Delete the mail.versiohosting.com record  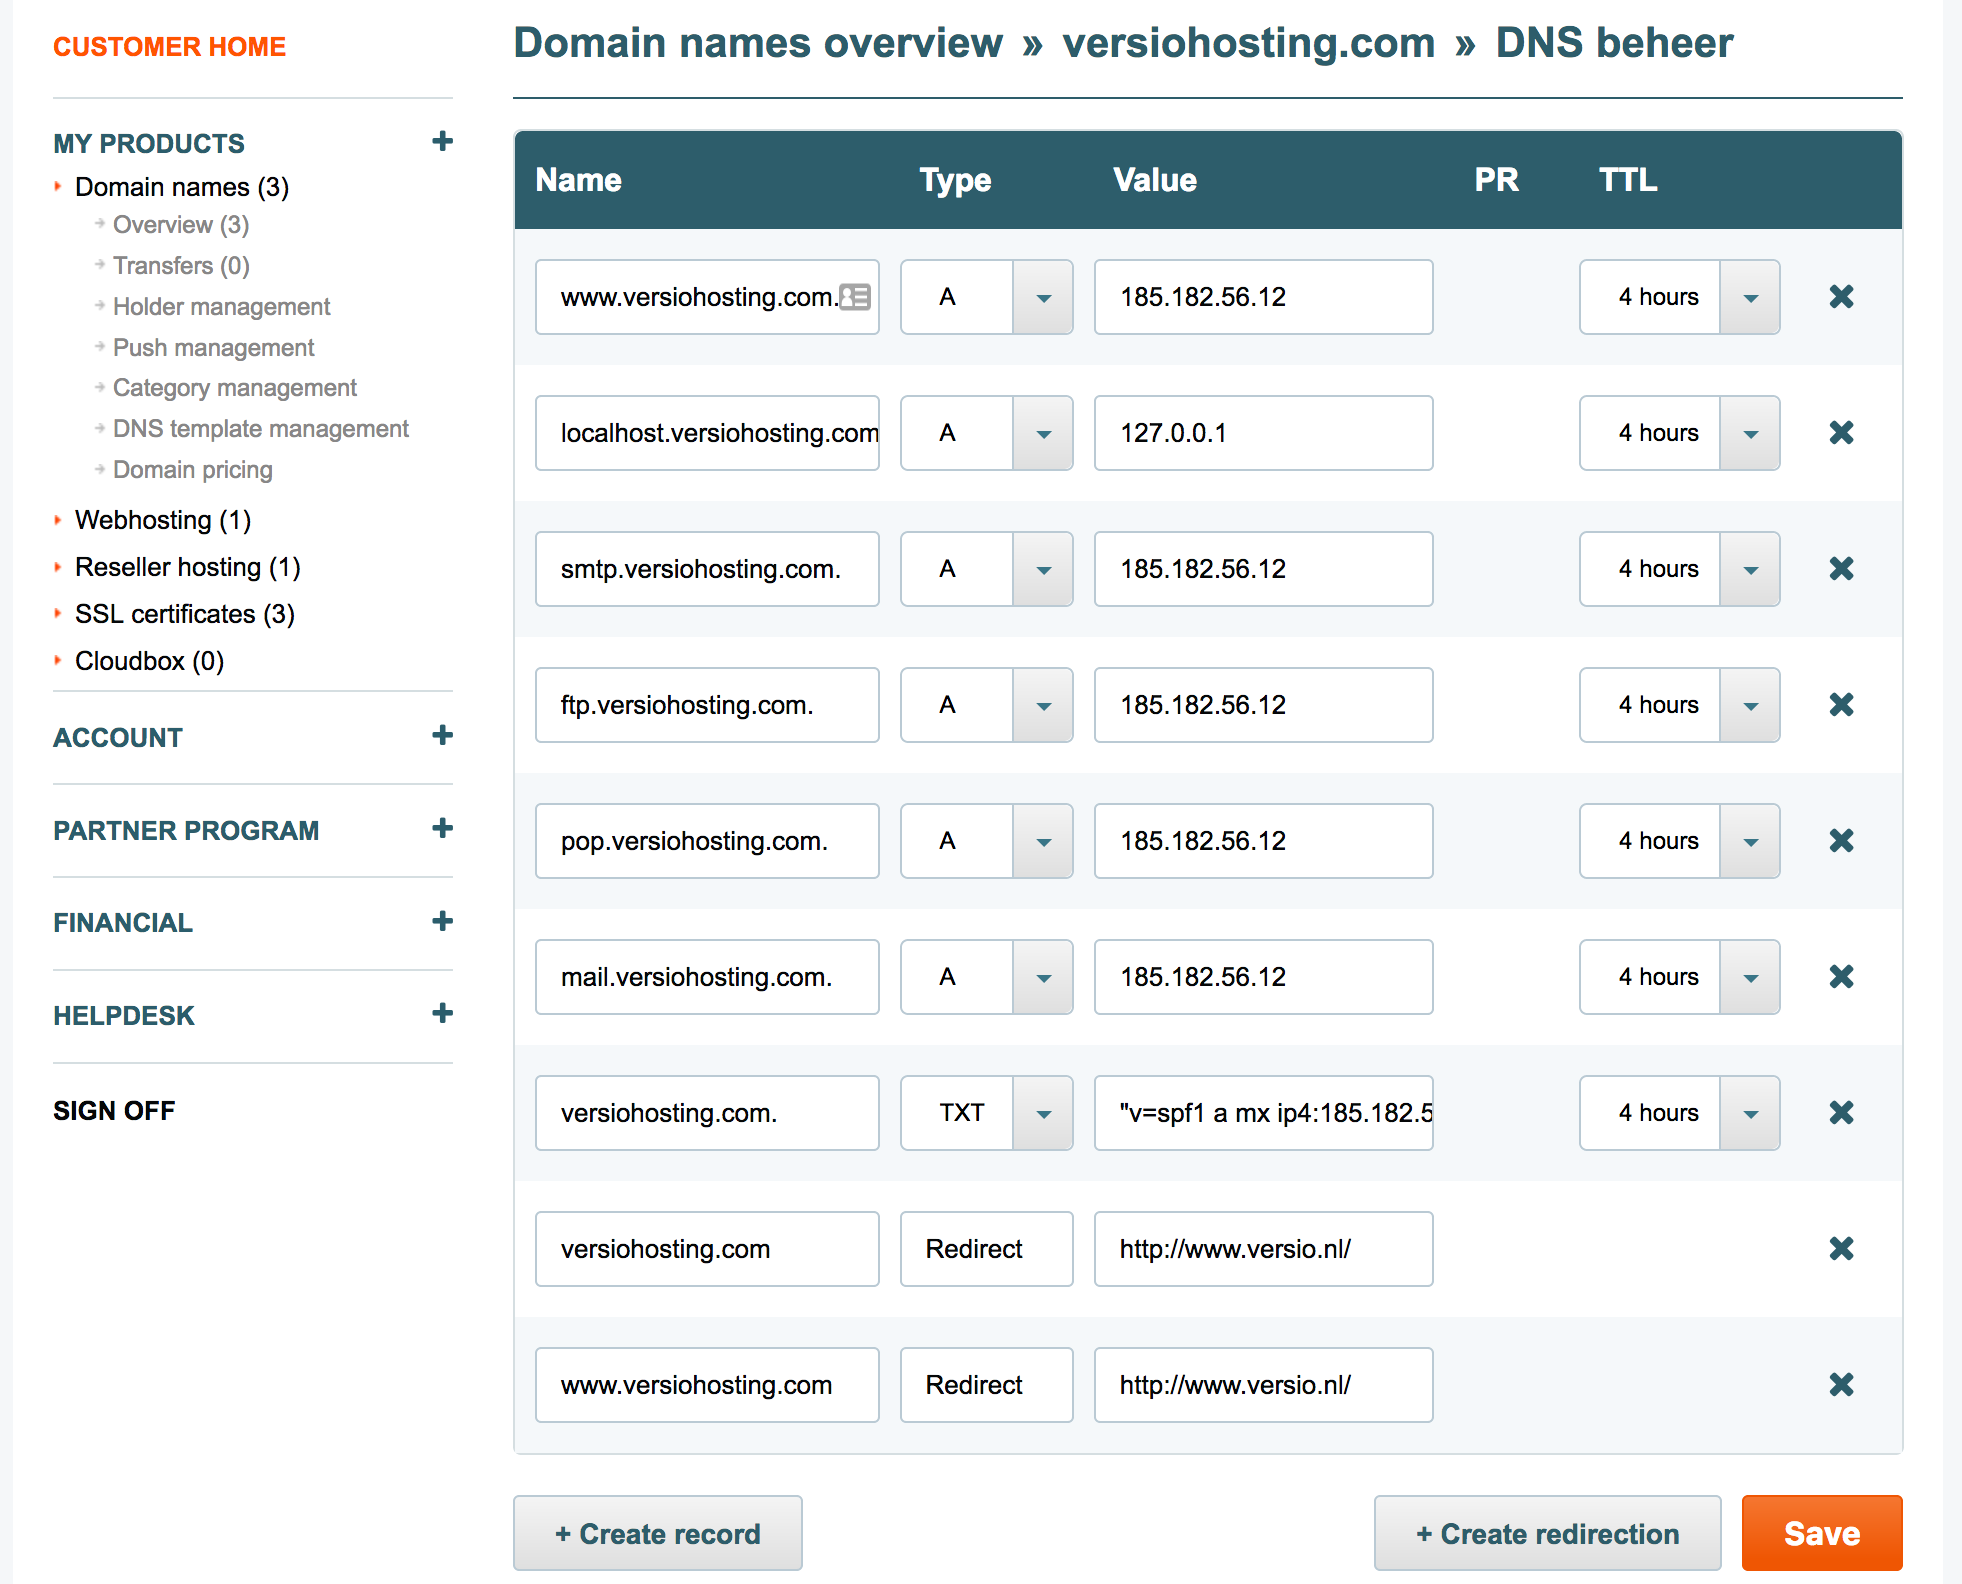[x=1841, y=977]
